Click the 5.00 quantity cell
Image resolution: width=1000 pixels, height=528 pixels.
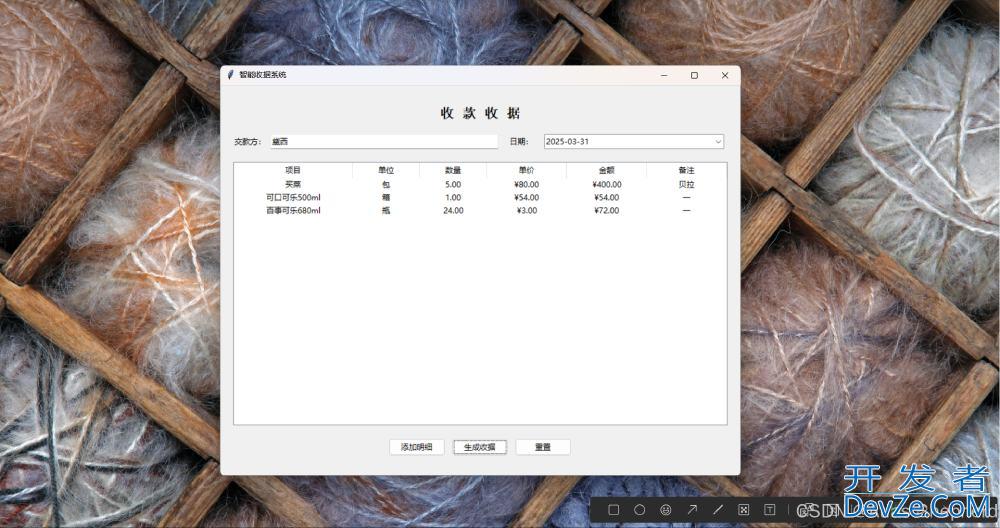(x=453, y=184)
